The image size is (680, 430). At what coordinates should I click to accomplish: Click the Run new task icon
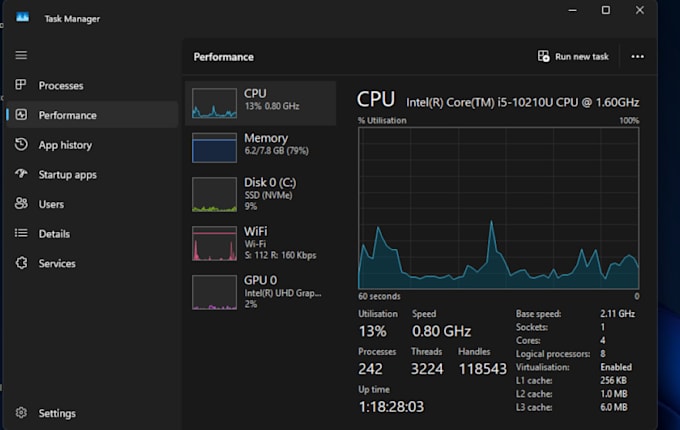click(x=543, y=56)
